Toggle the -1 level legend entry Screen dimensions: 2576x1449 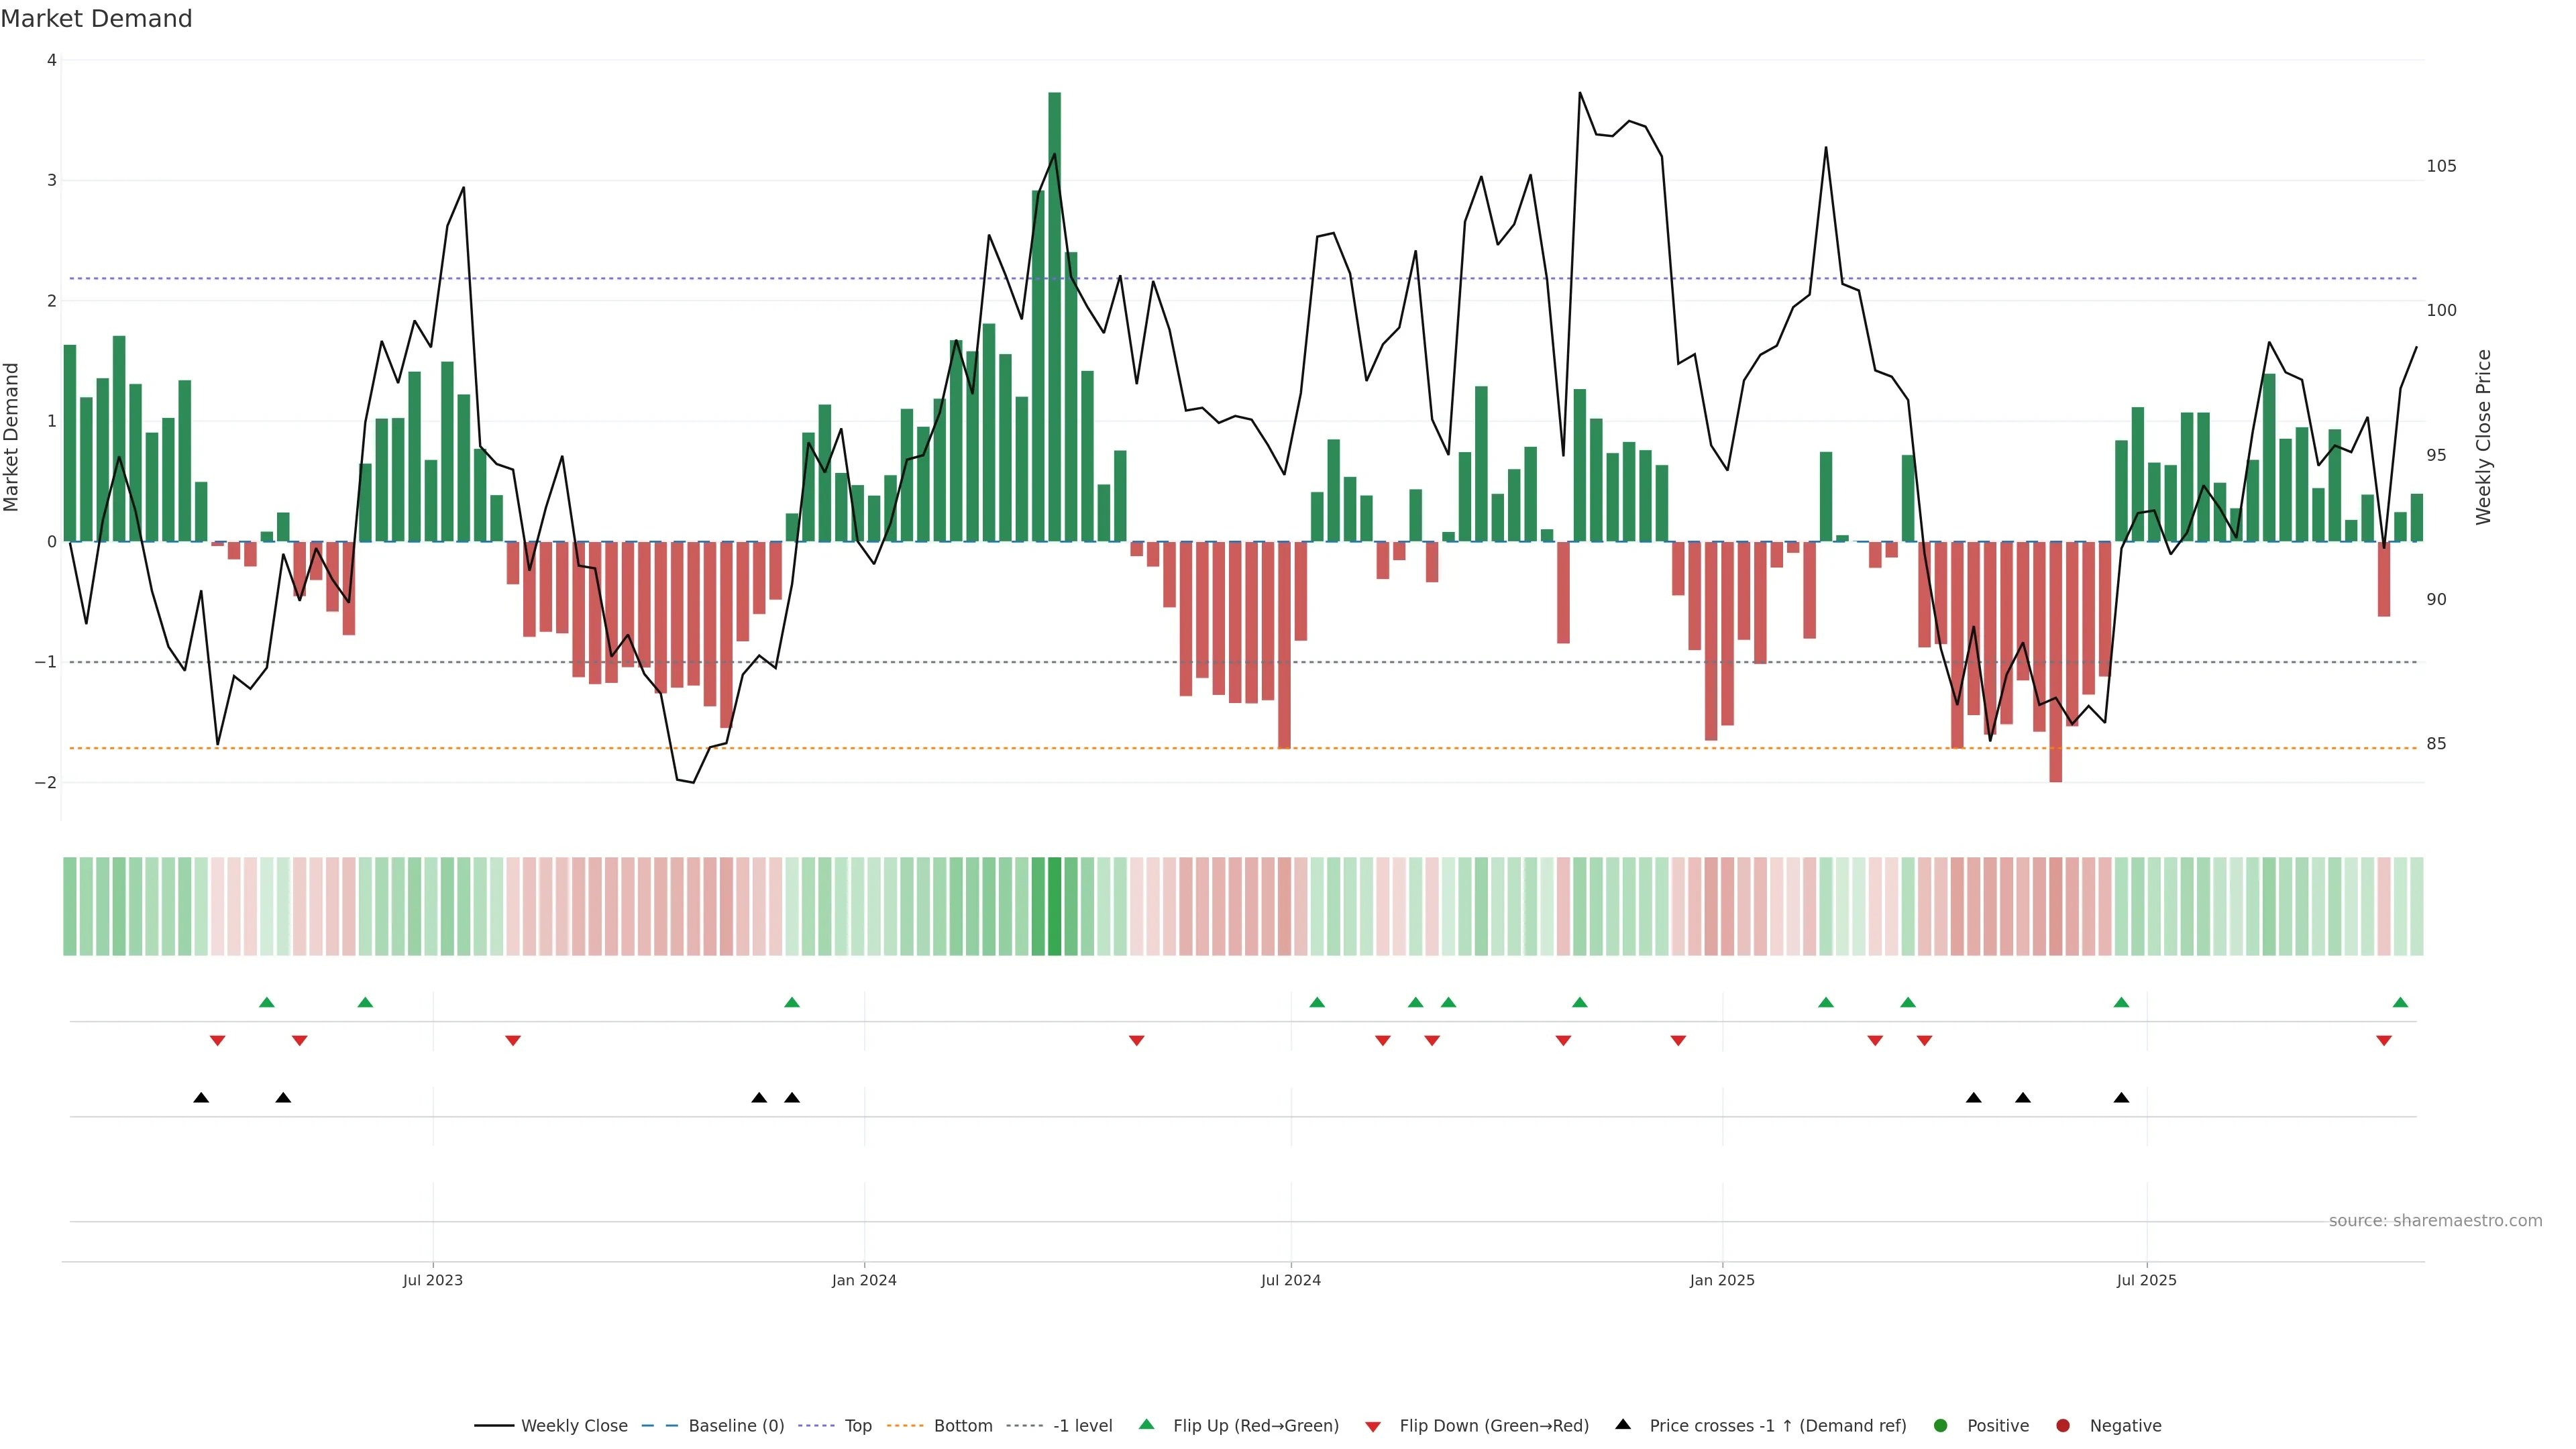1082,1425
